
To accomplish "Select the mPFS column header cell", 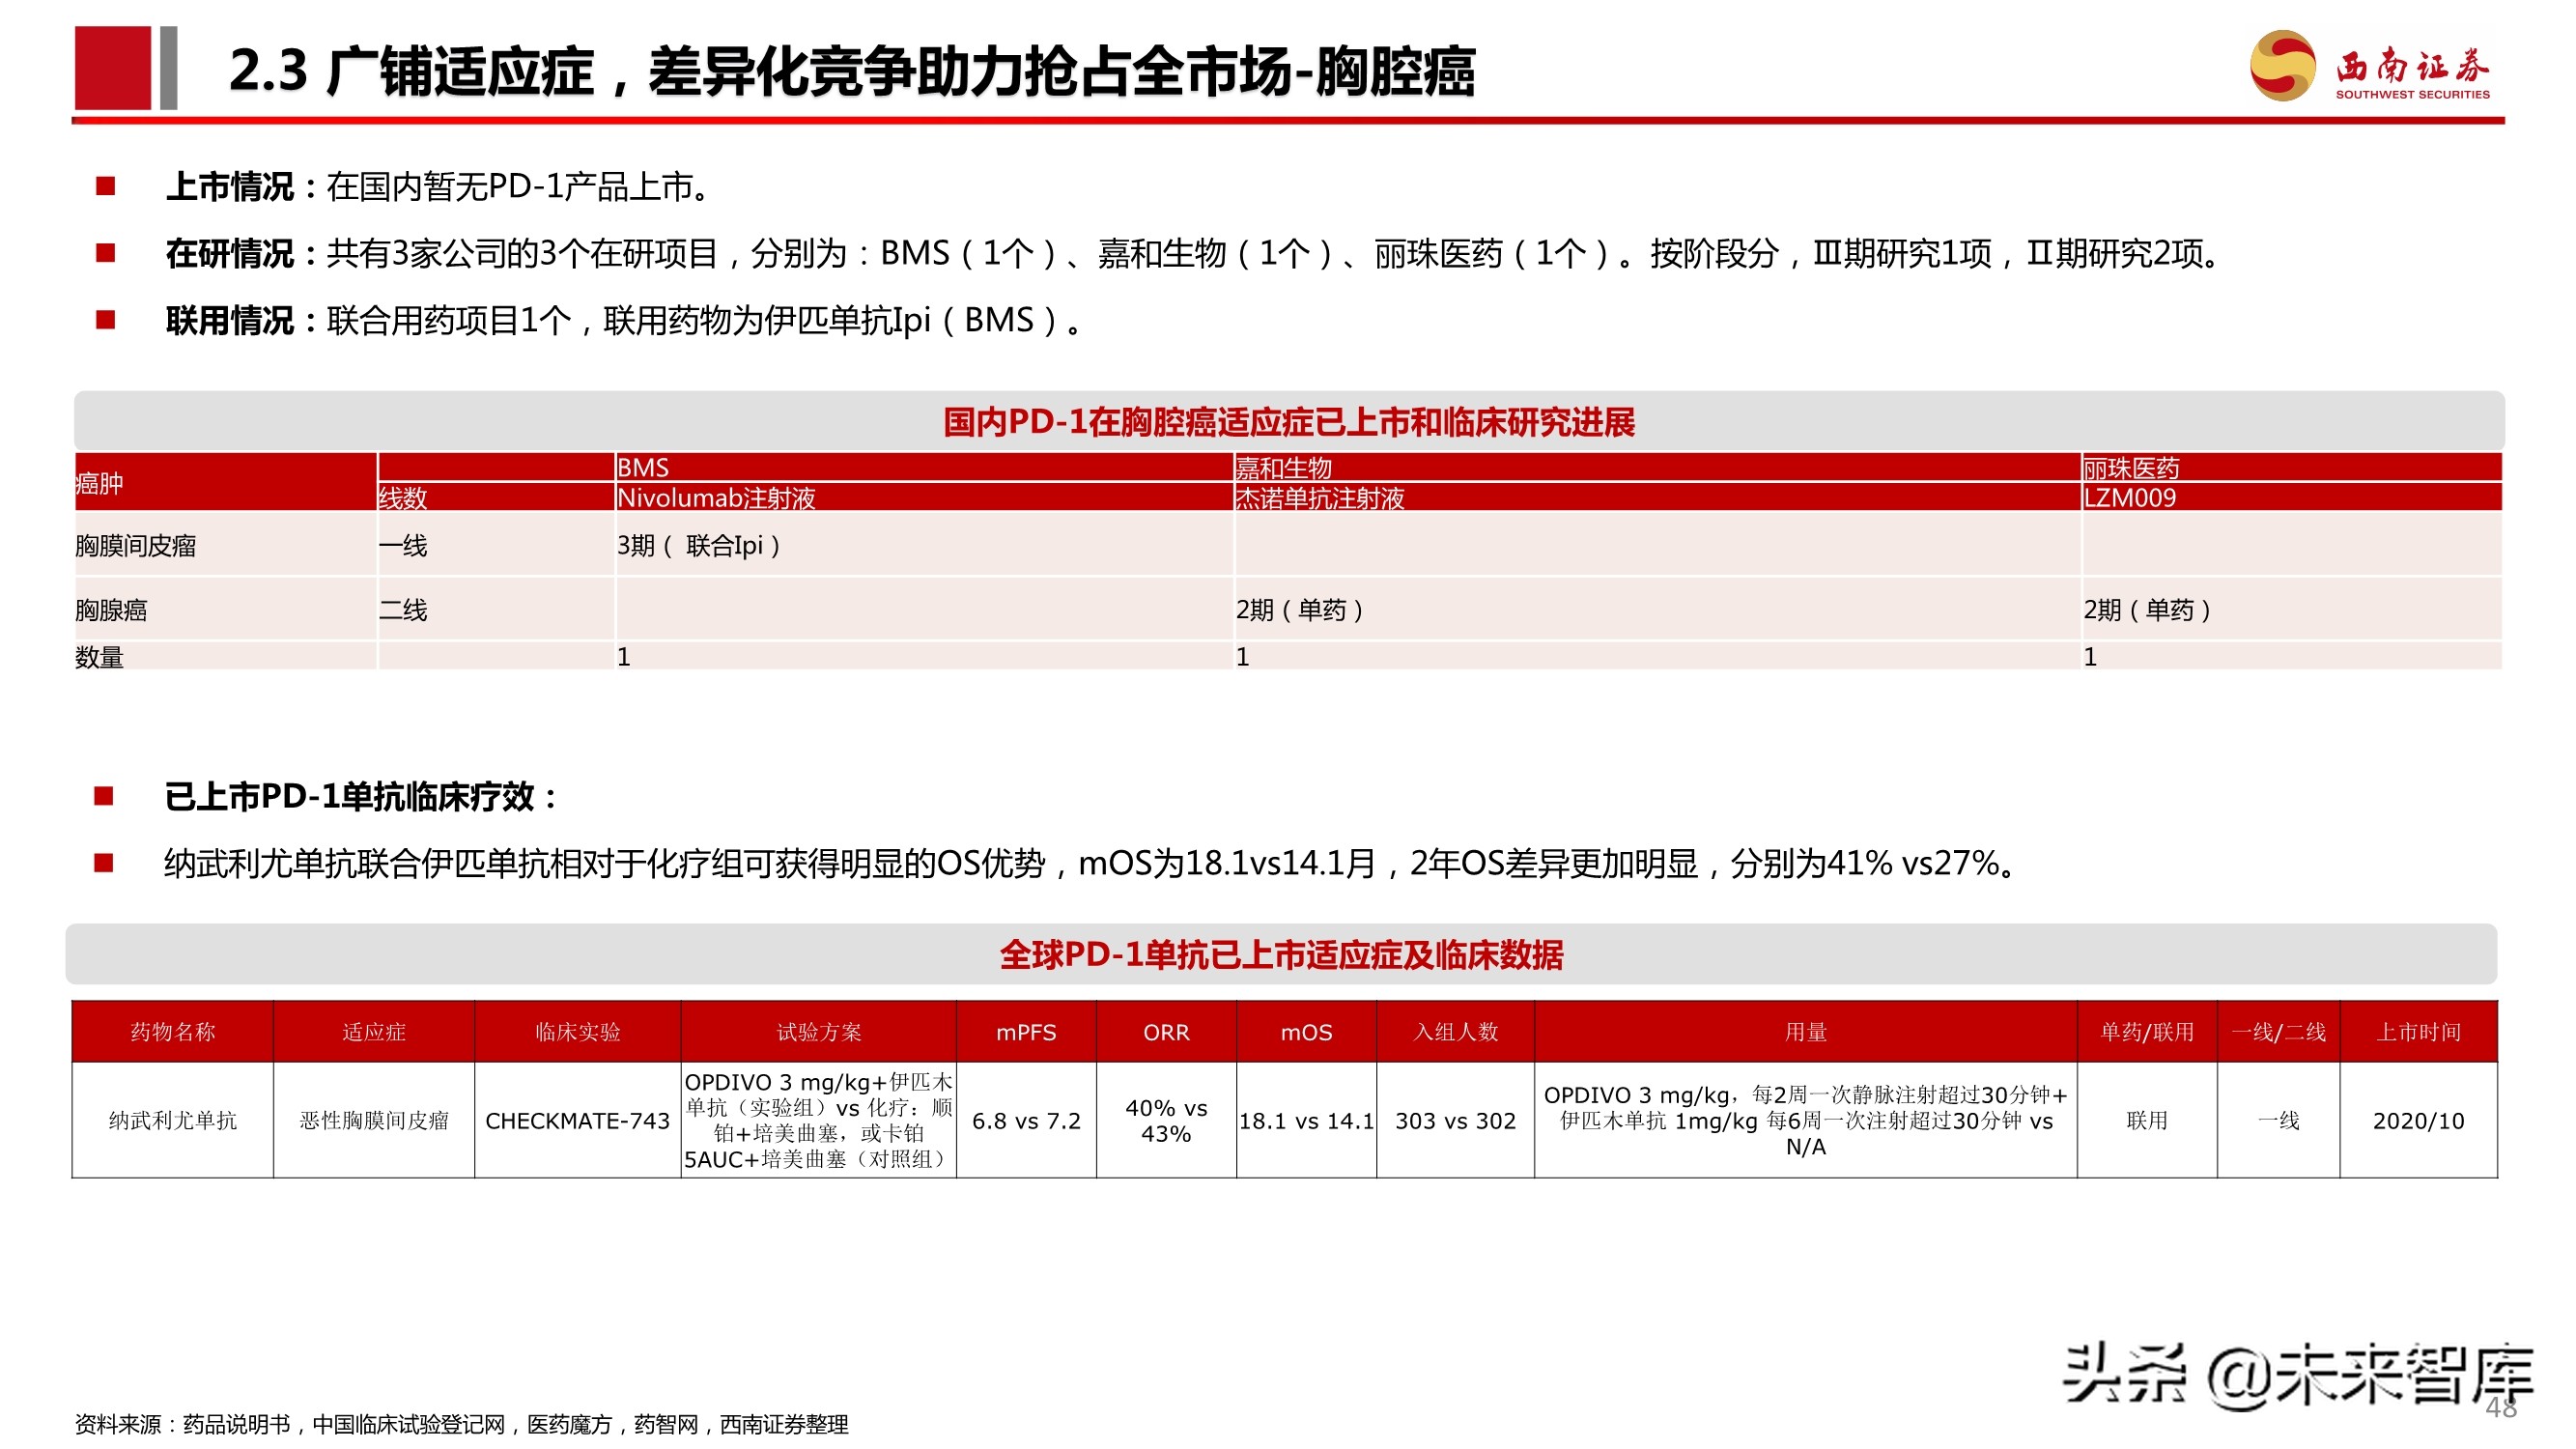I will [1025, 1033].
